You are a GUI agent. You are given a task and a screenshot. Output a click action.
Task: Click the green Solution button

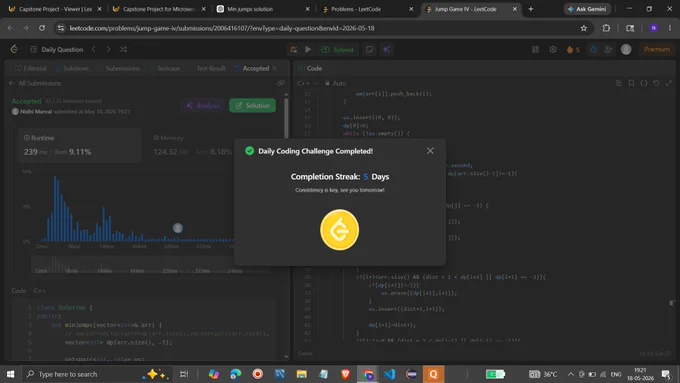tap(252, 105)
